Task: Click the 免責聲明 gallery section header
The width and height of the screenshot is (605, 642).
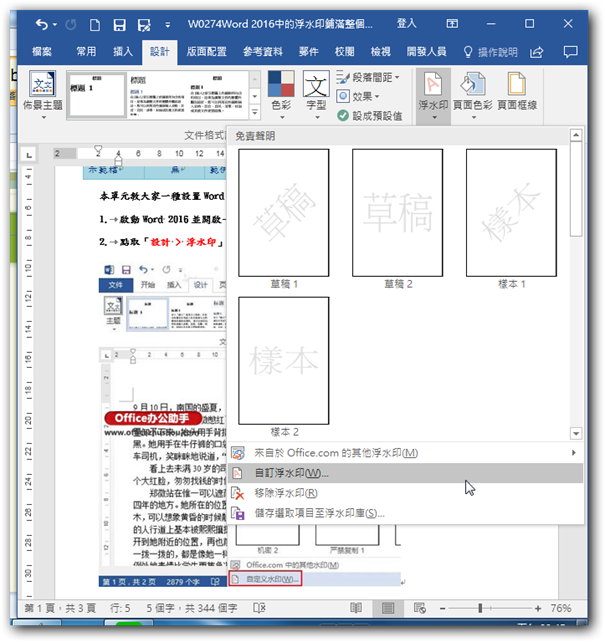Action: click(x=255, y=136)
